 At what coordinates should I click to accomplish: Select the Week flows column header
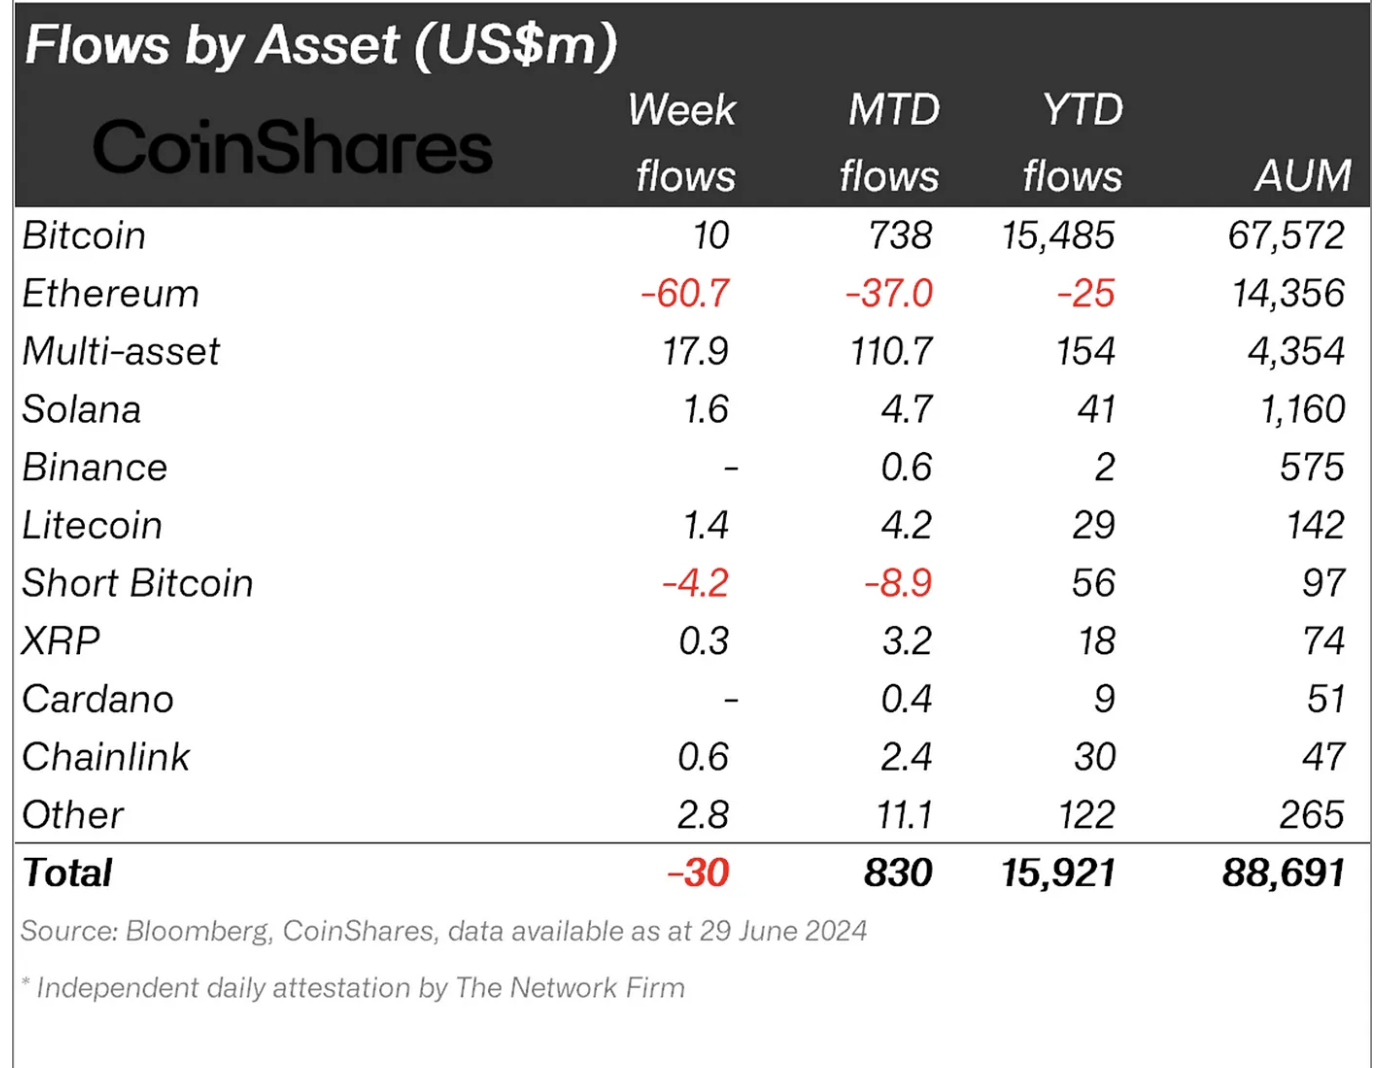[x=684, y=142]
